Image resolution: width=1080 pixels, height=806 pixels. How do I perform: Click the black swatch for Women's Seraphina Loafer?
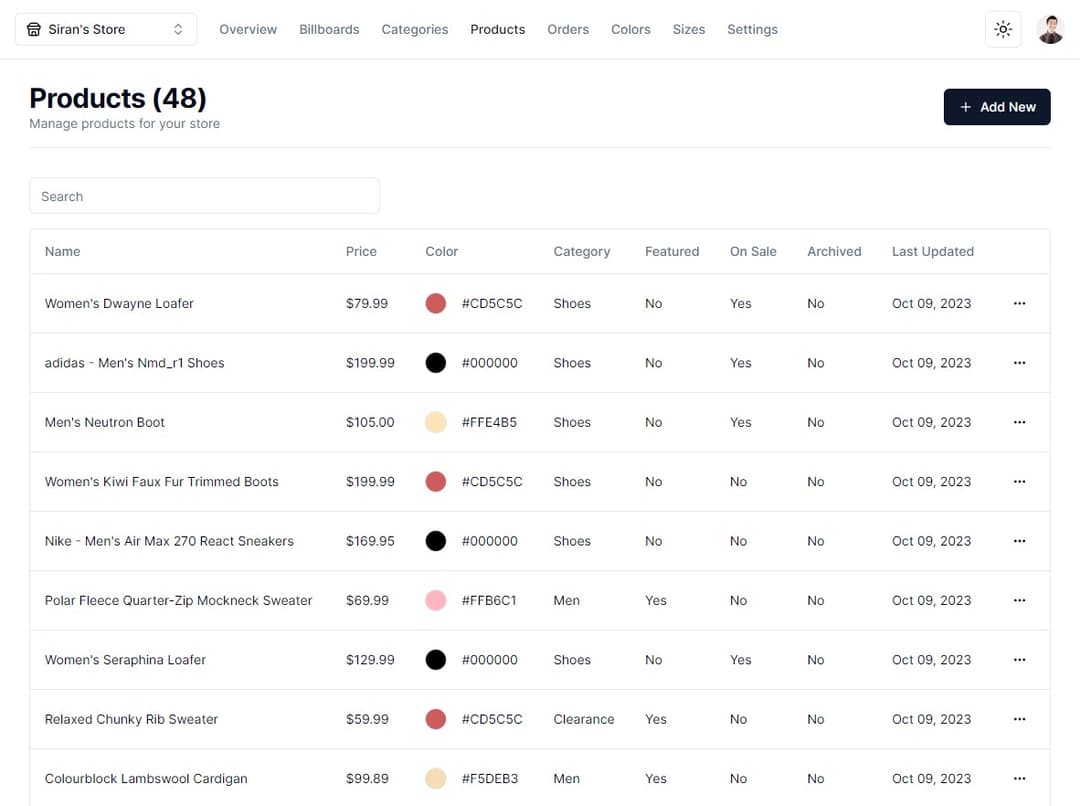coord(435,660)
